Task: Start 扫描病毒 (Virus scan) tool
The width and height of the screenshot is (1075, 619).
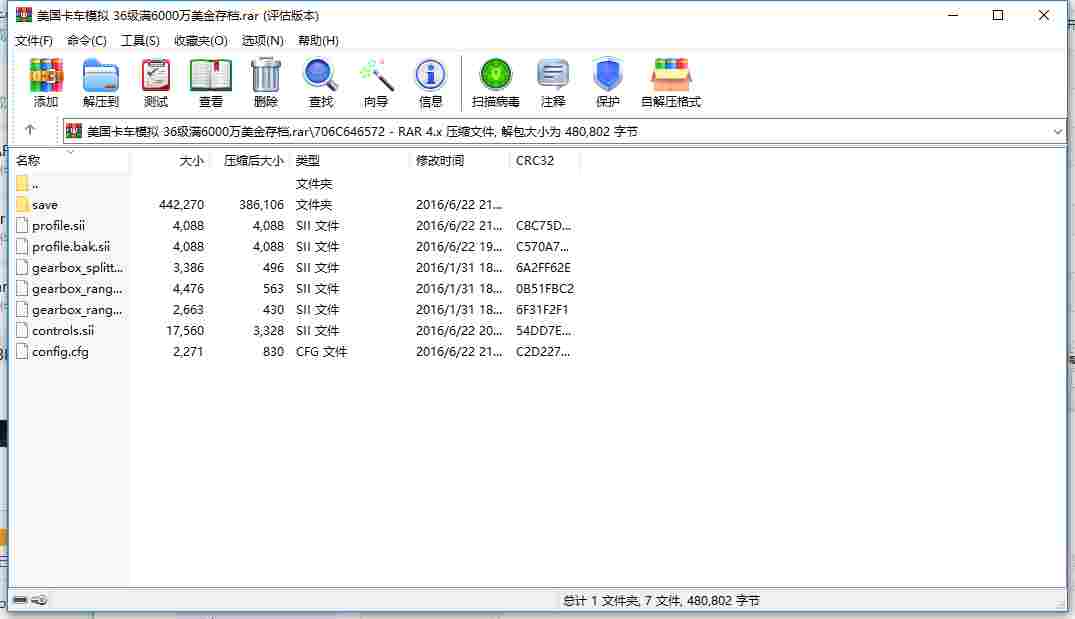Action: (x=496, y=75)
